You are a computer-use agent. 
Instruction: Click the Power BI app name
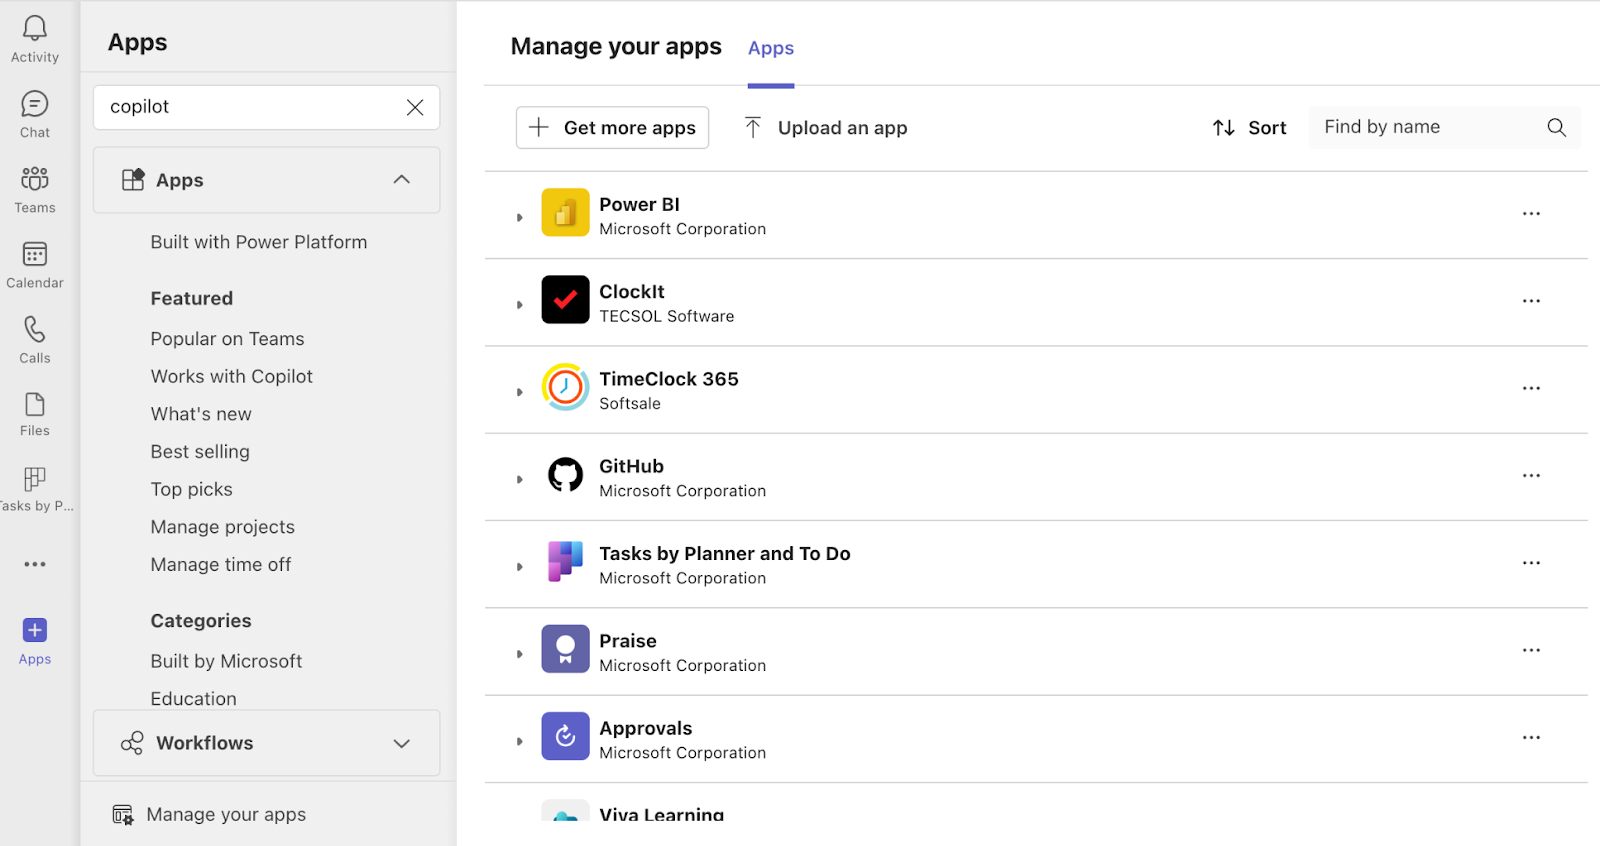(x=639, y=204)
